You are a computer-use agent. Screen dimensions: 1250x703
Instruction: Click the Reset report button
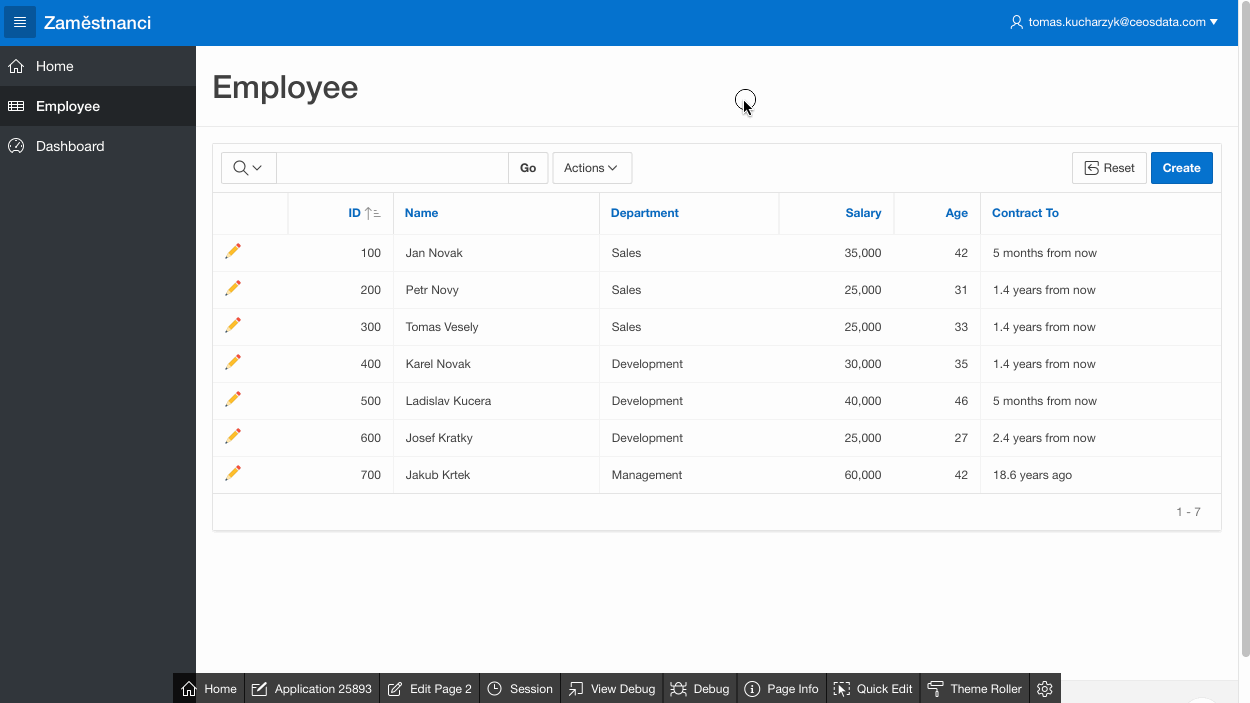tap(1109, 168)
